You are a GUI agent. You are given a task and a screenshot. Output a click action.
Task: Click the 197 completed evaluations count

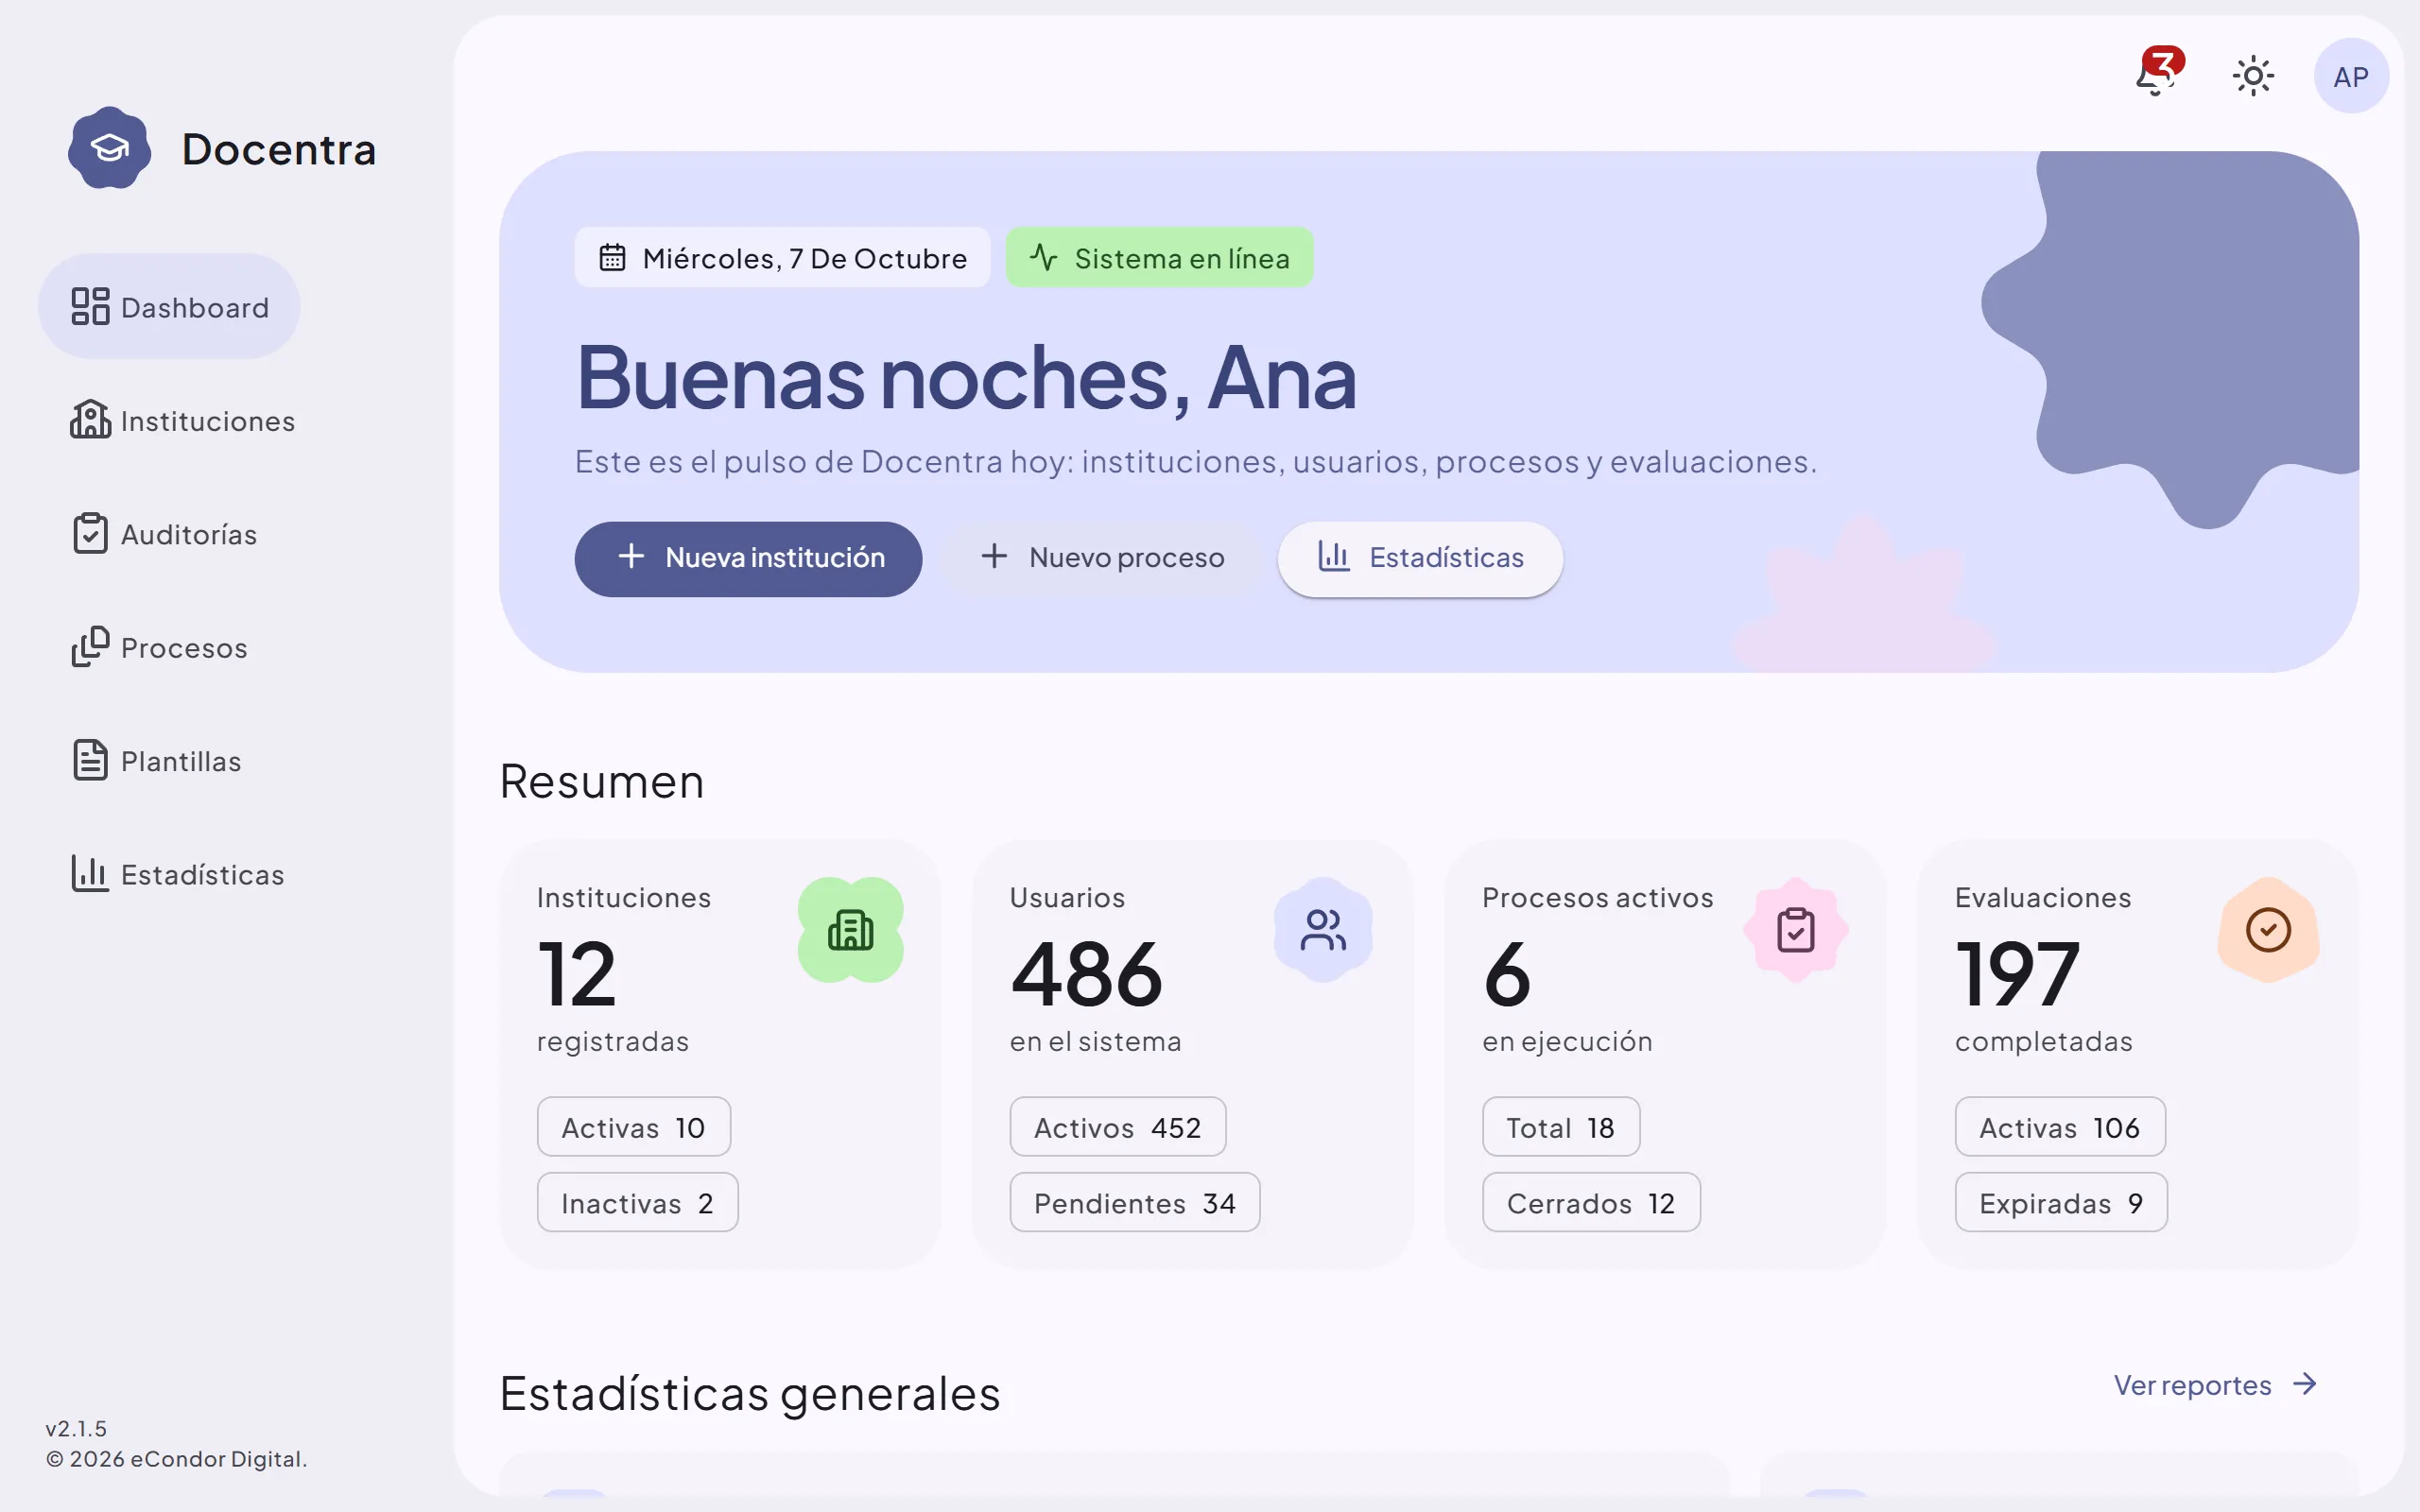(x=2018, y=973)
